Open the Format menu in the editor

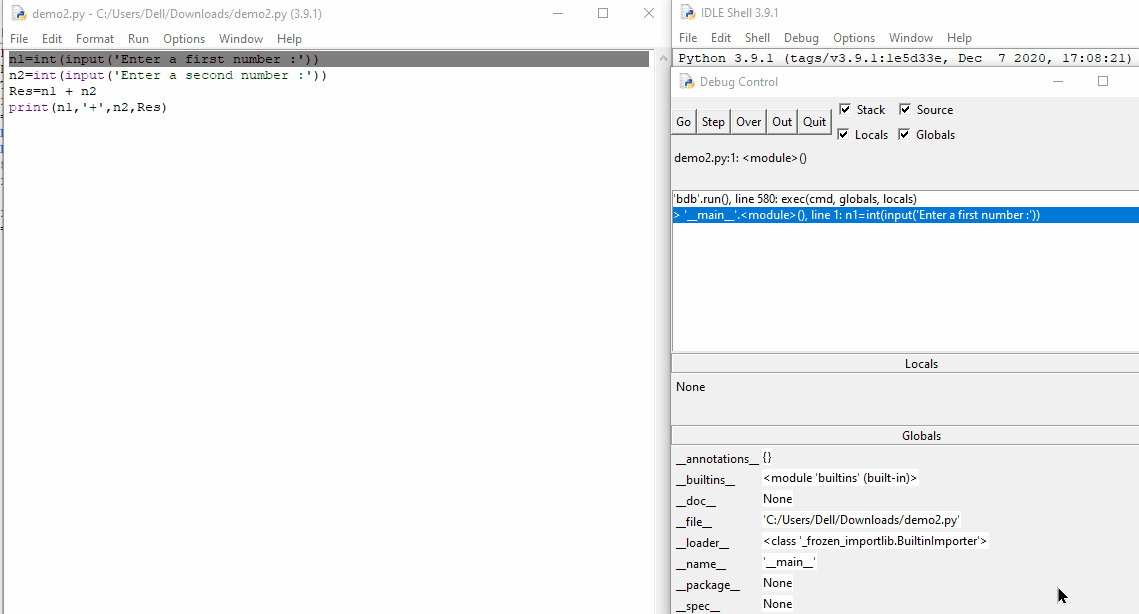(95, 39)
